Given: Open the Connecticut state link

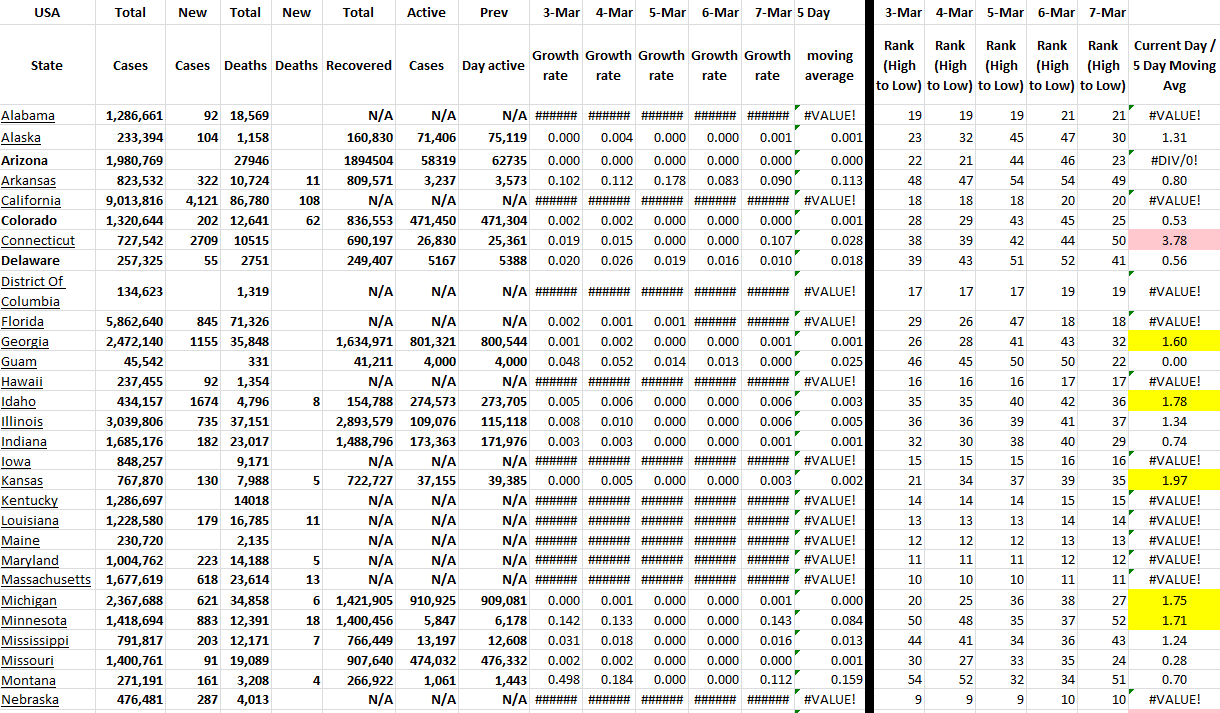Looking at the screenshot, I should [38, 241].
